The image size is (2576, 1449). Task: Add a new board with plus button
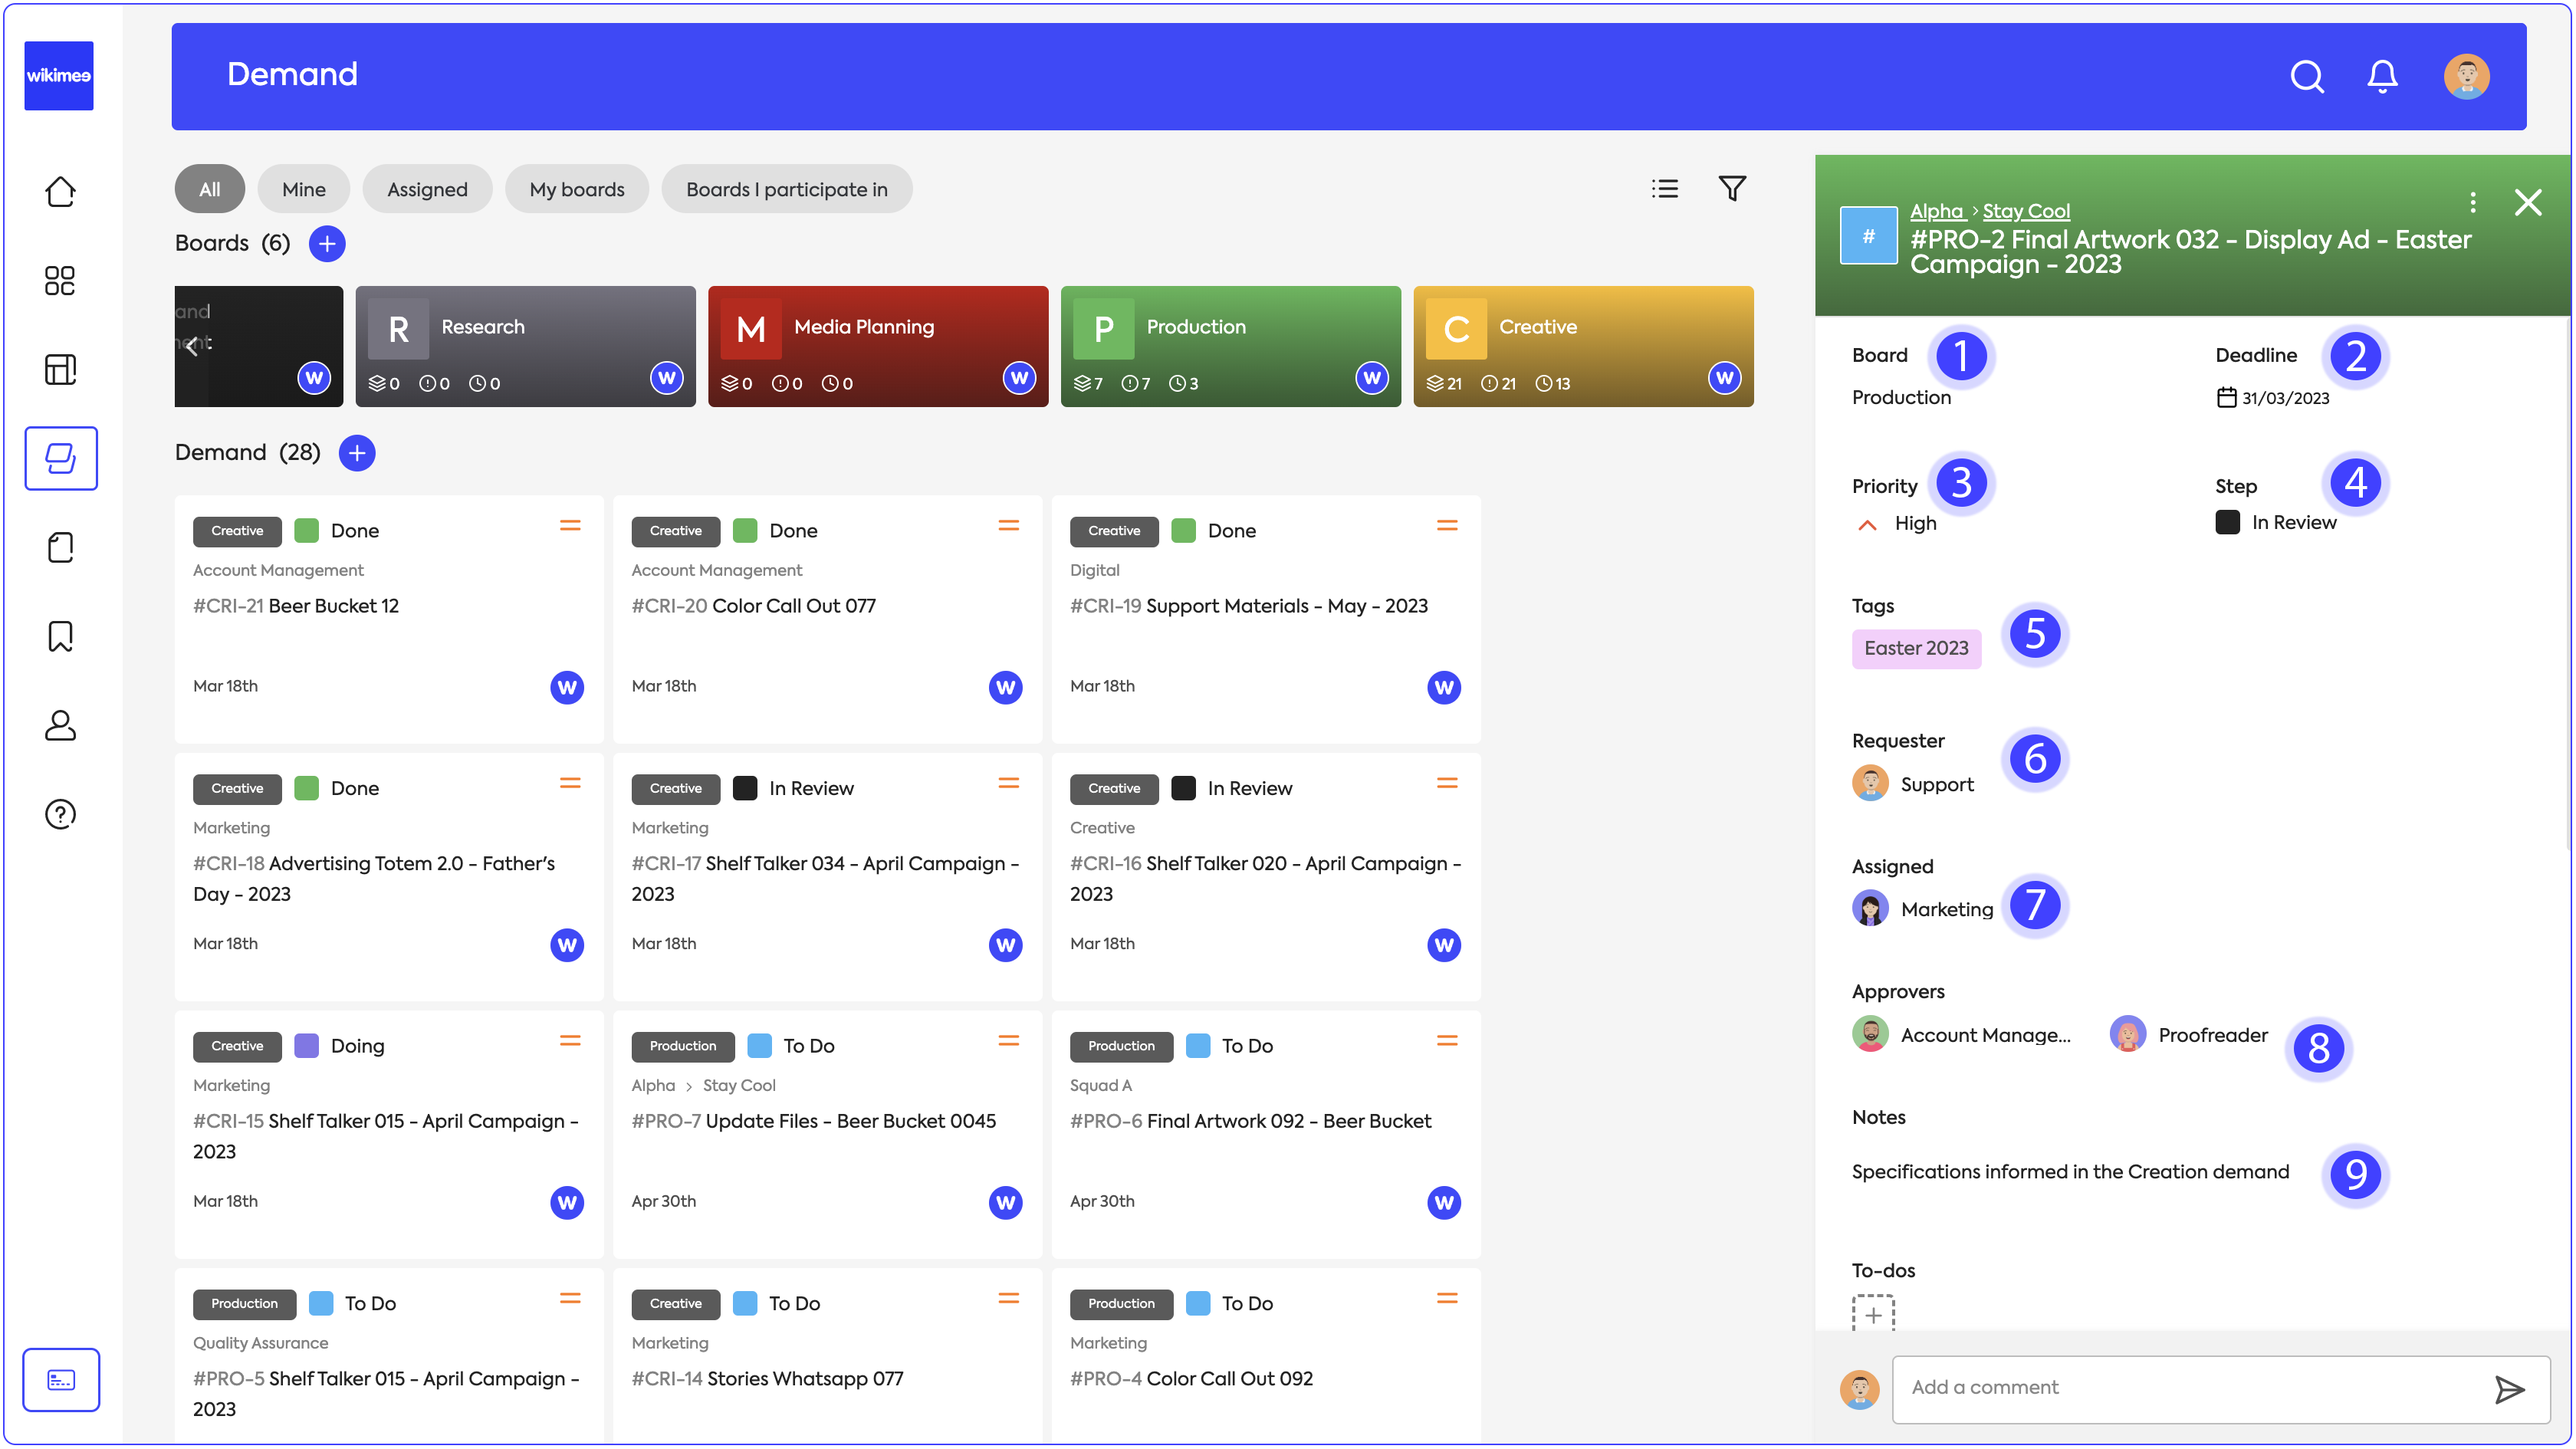tap(327, 243)
